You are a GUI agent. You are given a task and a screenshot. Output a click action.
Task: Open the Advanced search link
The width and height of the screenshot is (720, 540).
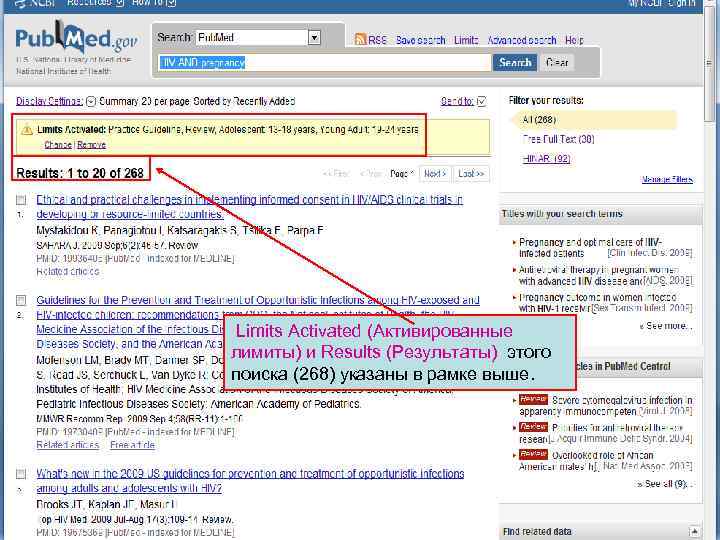(522, 40)
